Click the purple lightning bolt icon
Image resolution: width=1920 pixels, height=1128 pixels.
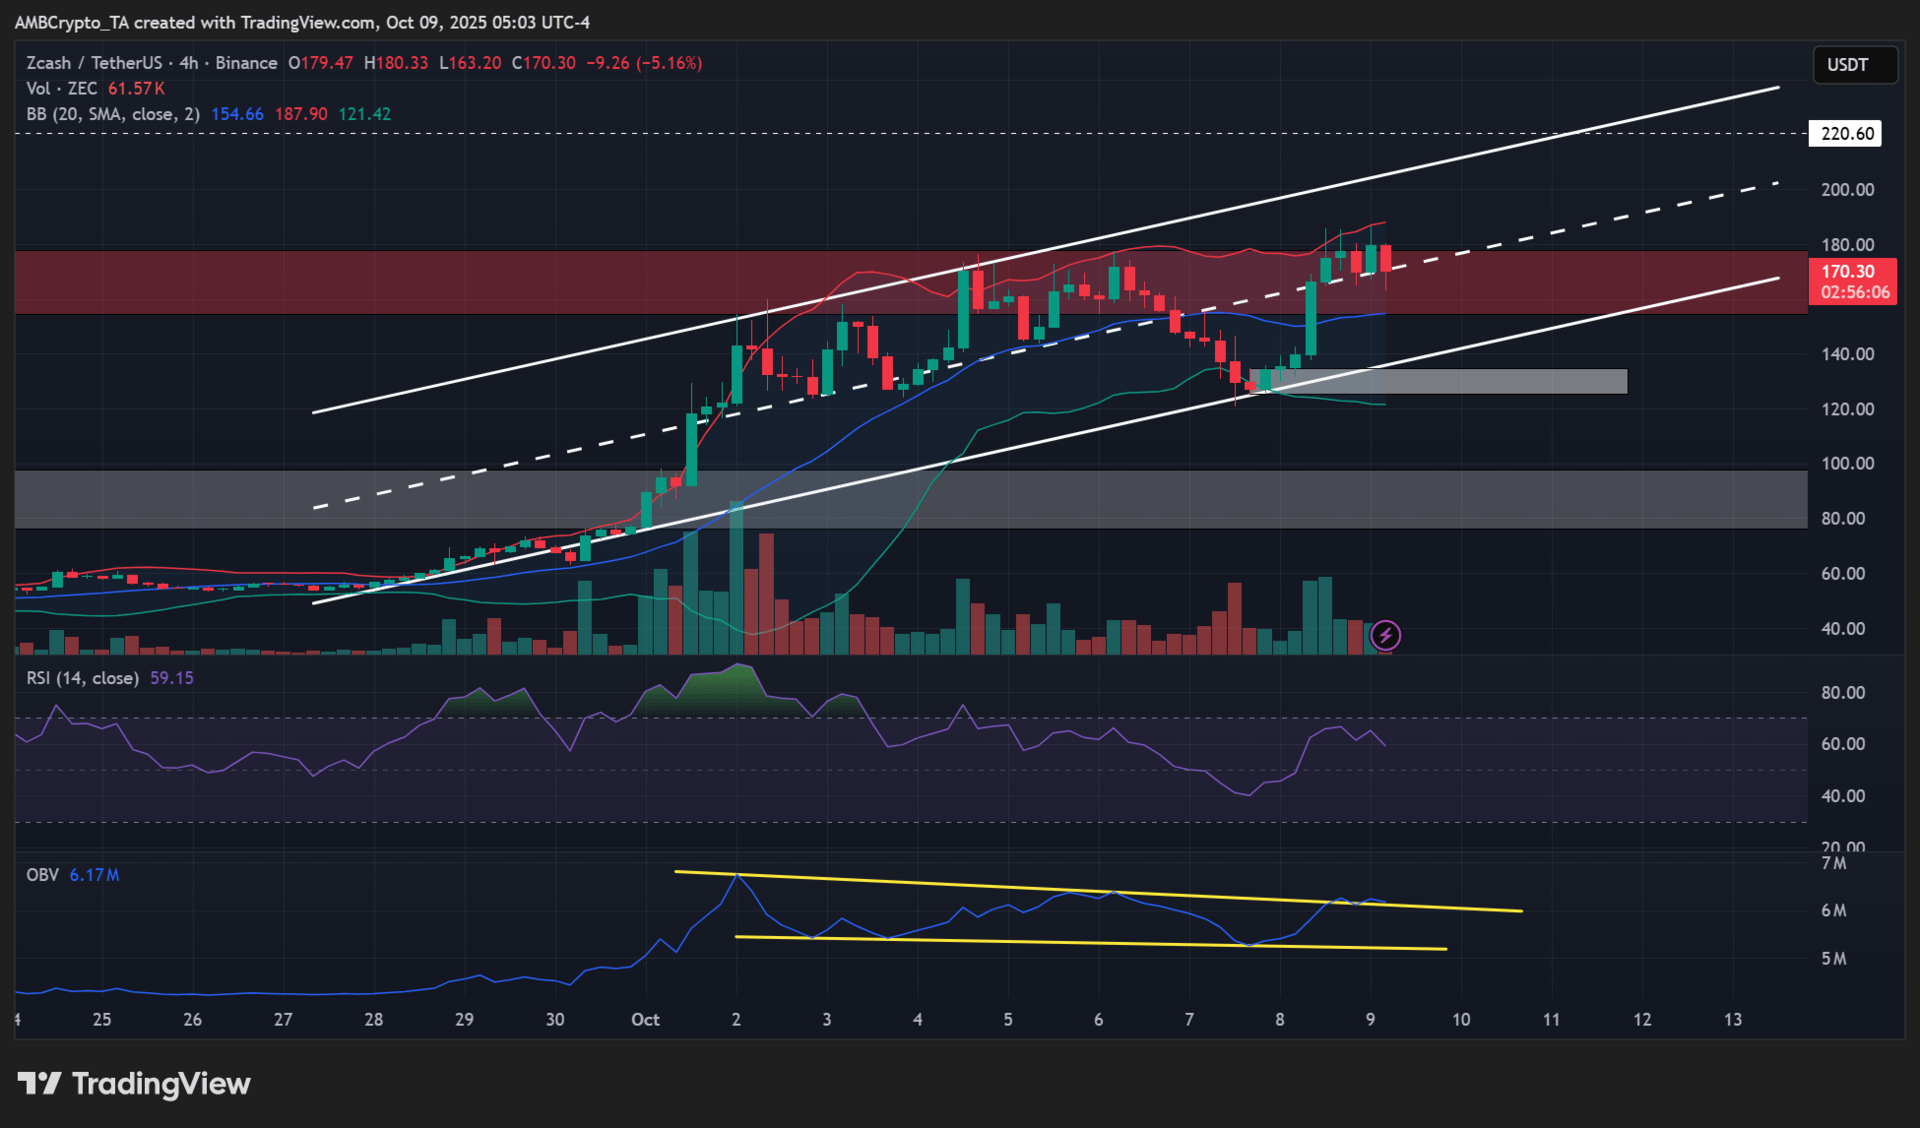click(1385, 635)
